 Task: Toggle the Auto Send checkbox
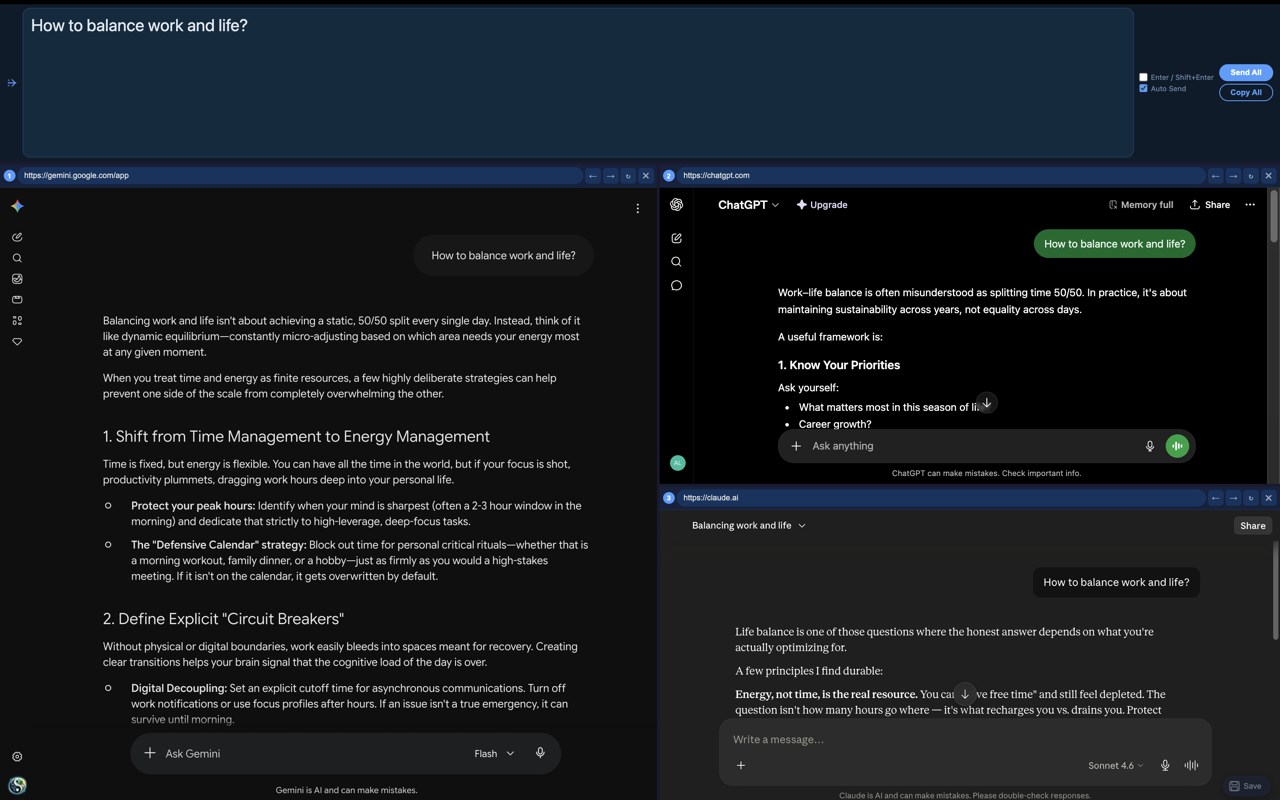[1143, 88]
